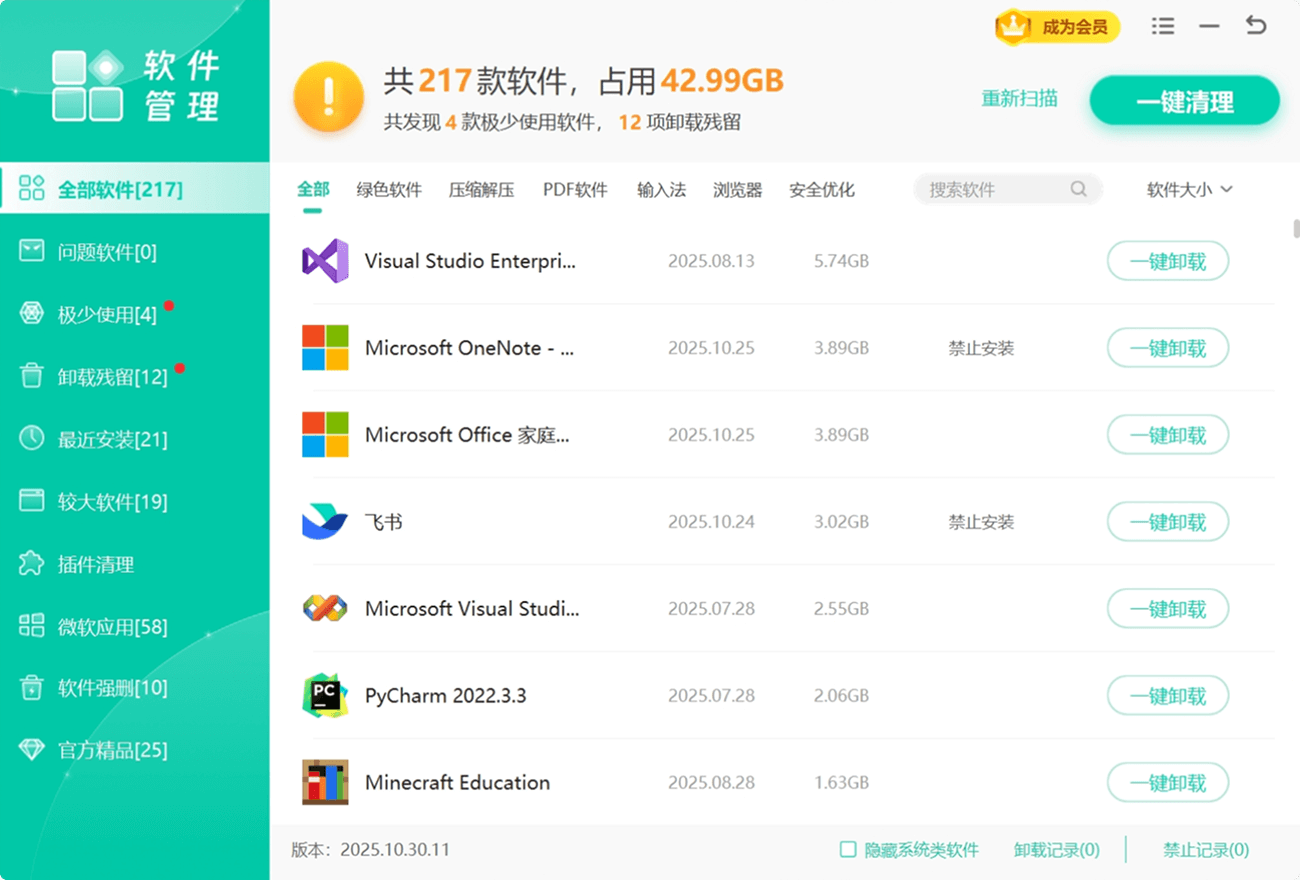Click the vertical scrollbar thumb of the software list

(x=1296, y=228)
